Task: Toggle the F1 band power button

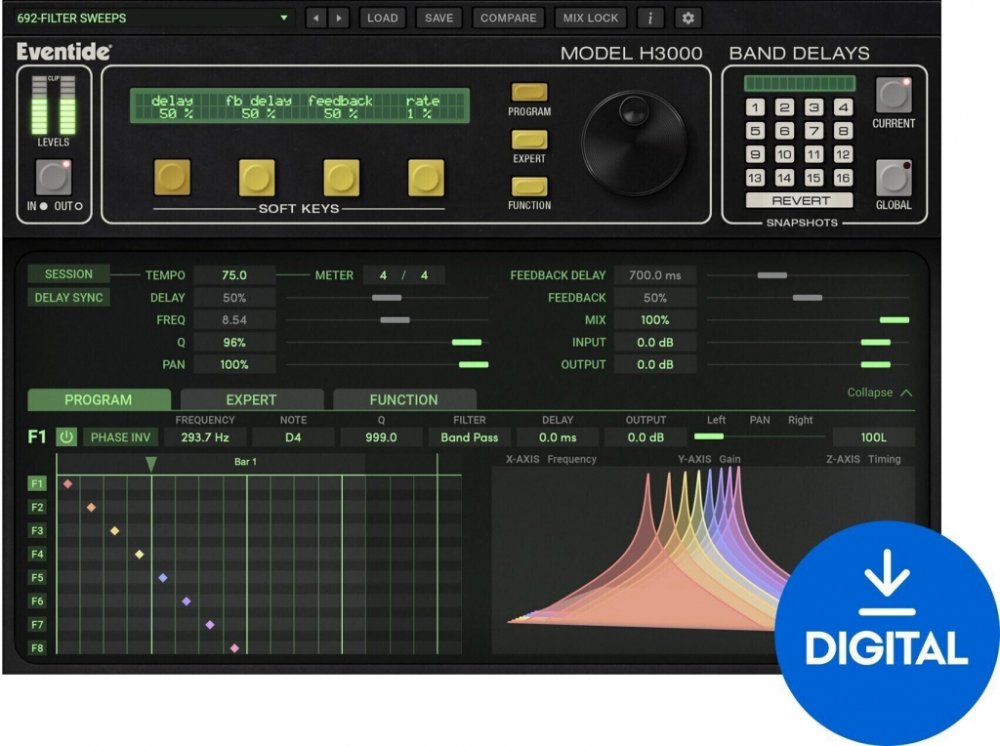Action: pos(66,437)
